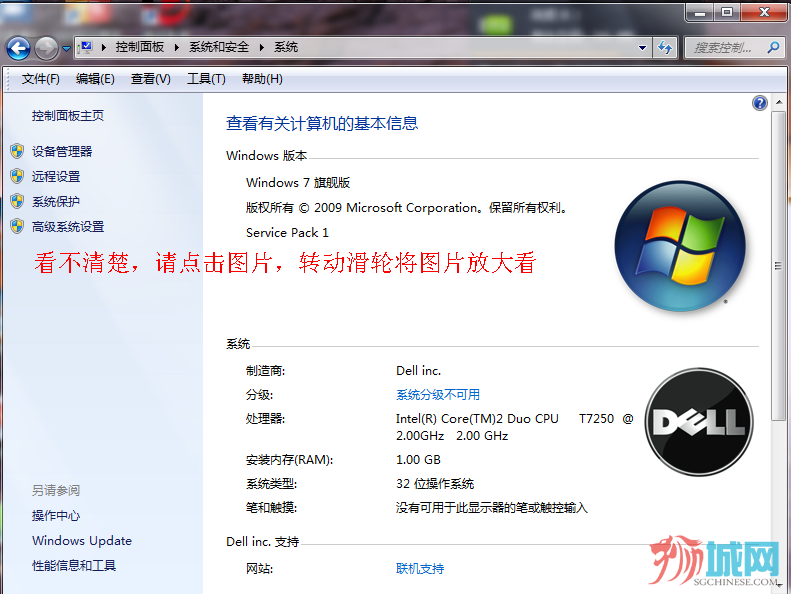The image size is (791, 594).
Task: Click manufacturer value Dell inc.
Action: [x=418, y=371]
